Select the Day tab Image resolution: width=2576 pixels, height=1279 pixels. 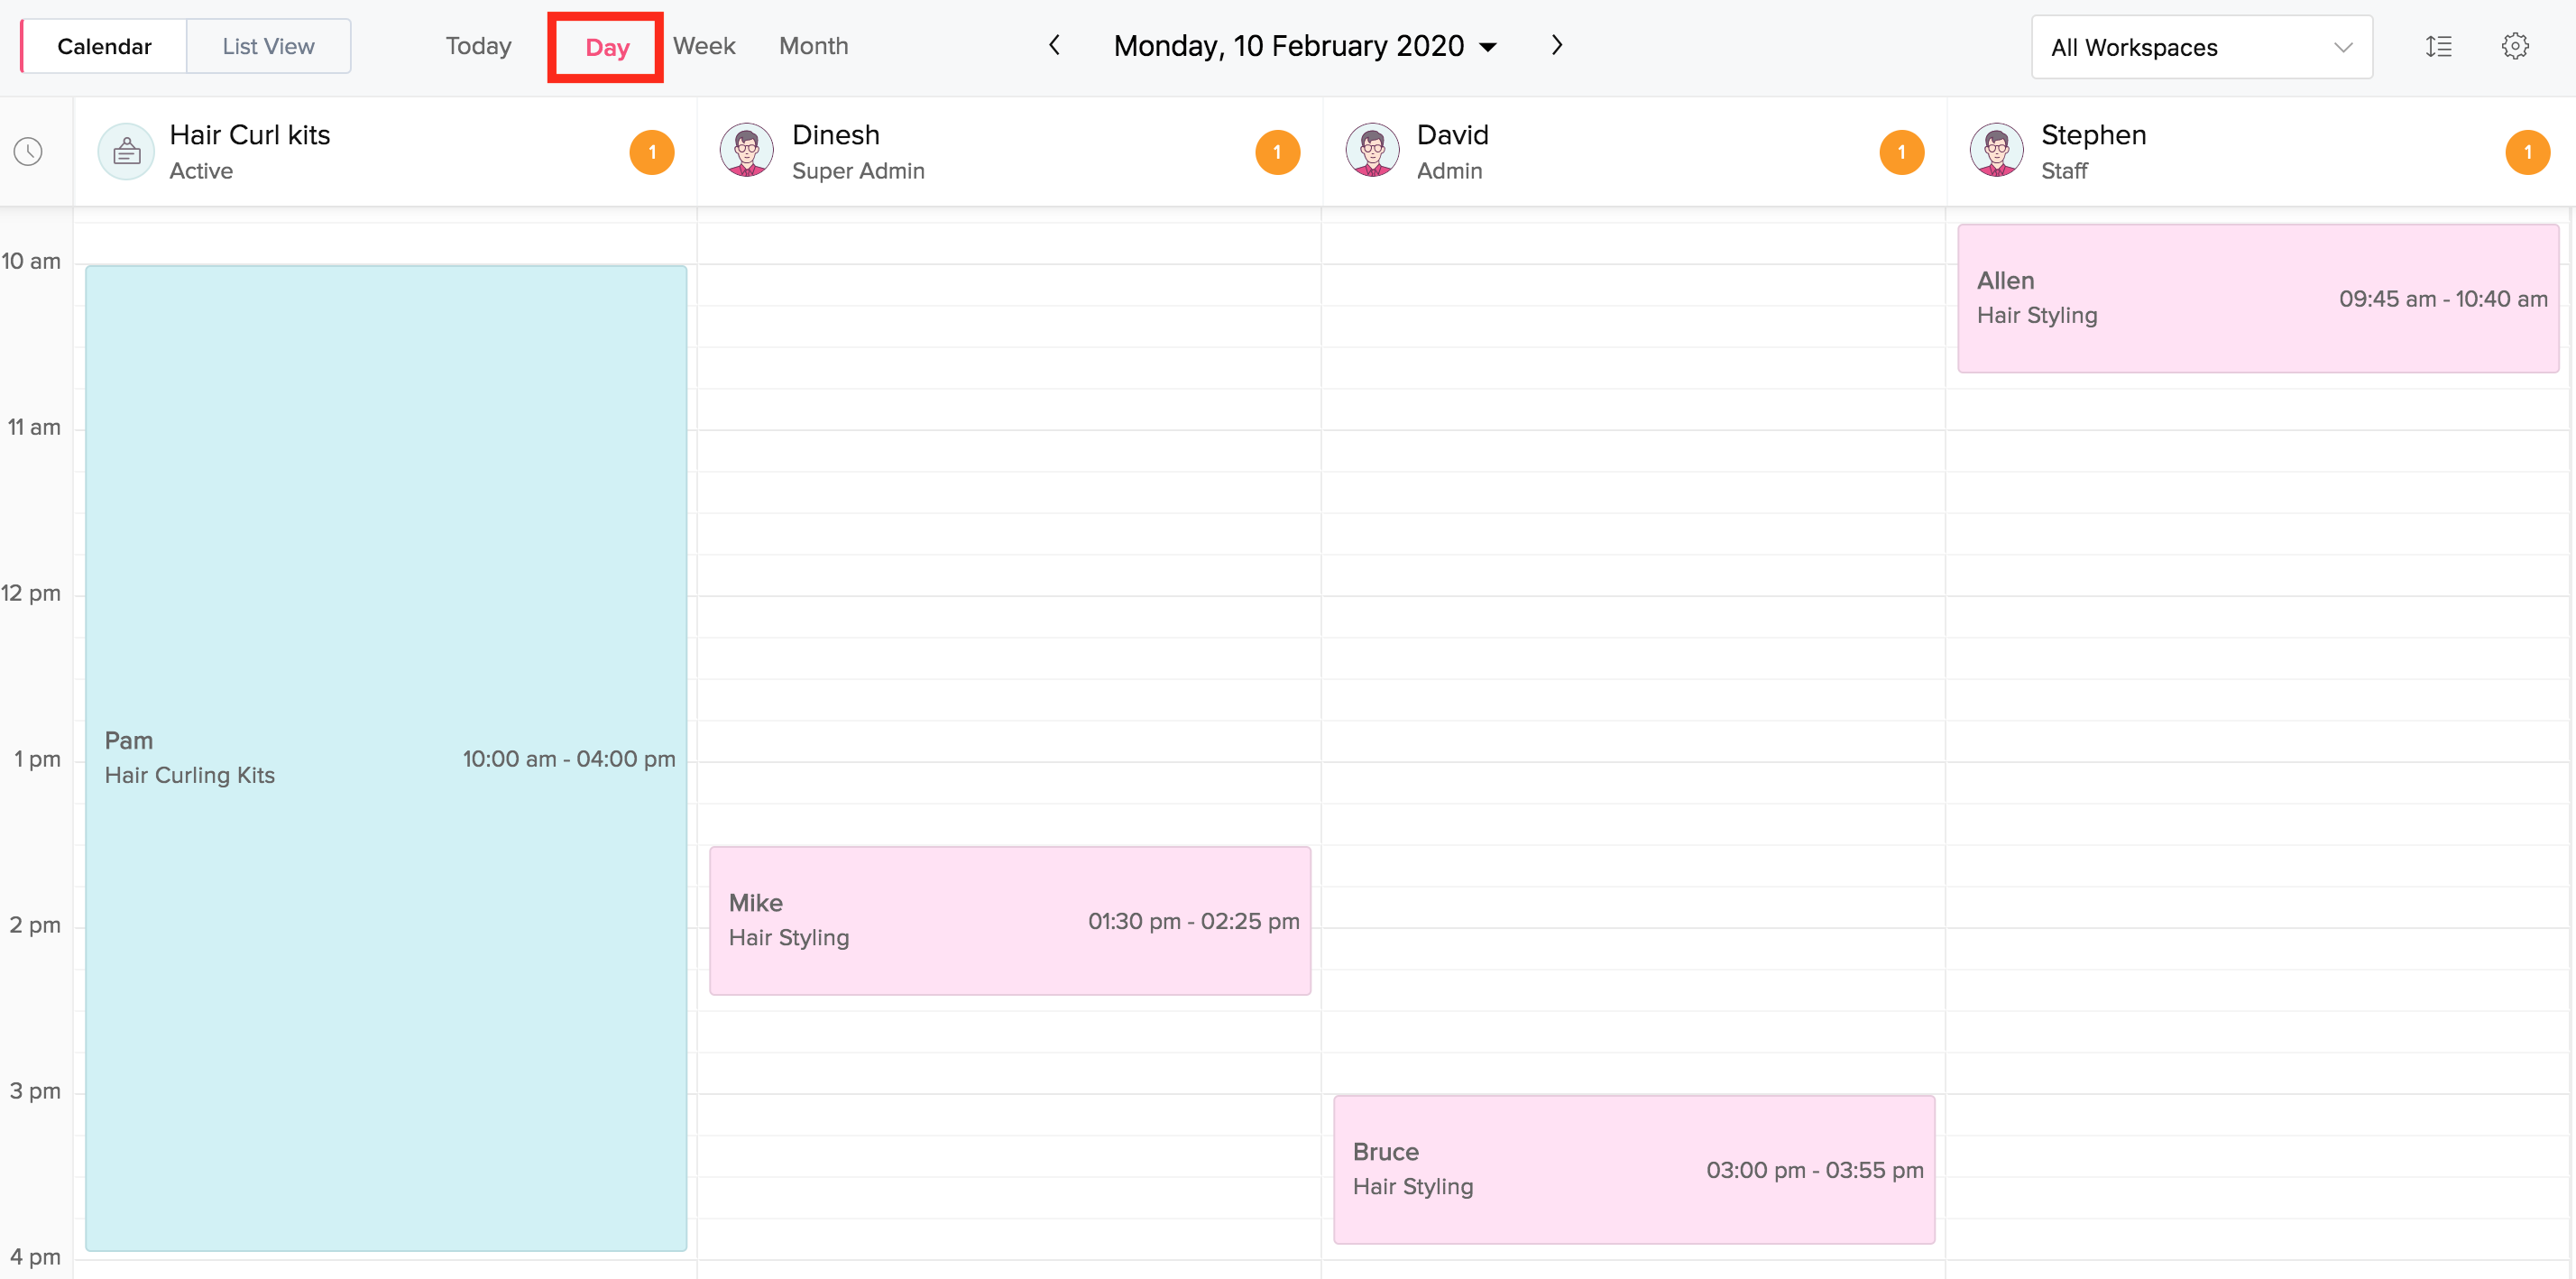pos(606,47)
